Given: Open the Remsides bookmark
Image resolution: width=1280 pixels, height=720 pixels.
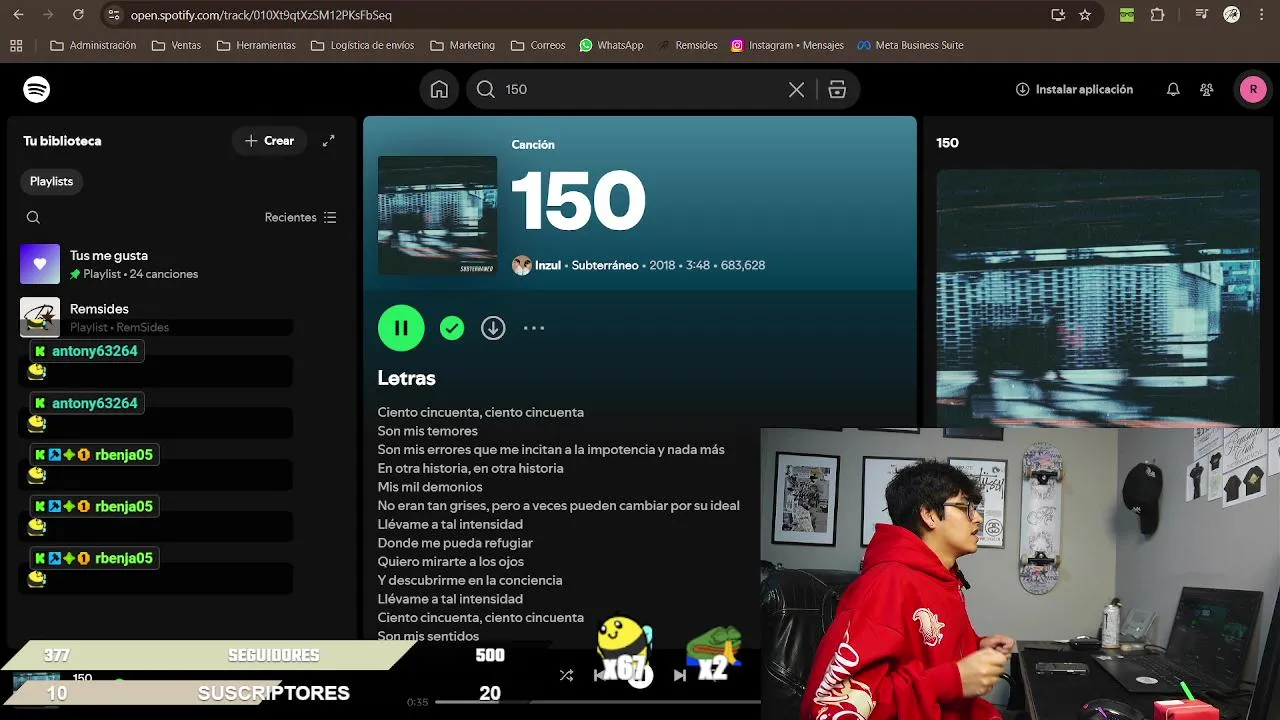Looking at the screenshot, I should pos(688,45).
